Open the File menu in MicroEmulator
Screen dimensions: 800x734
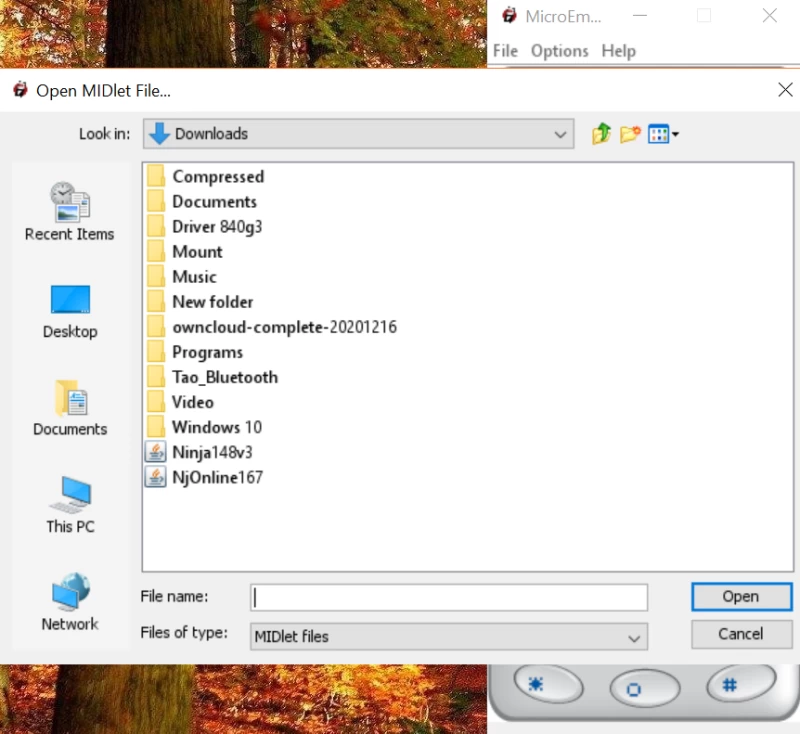pos(505,51)
